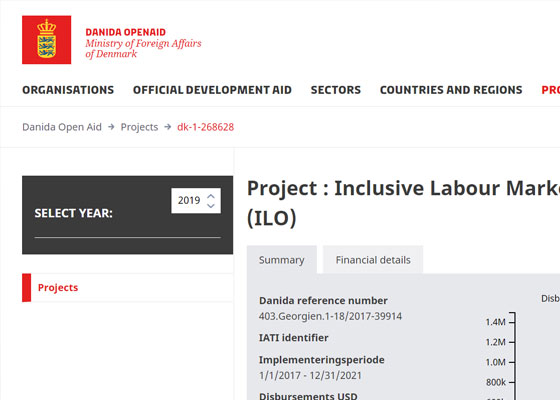Select the Summary tab
Viewport: 560px width, 400px height.
pos(281,260)
